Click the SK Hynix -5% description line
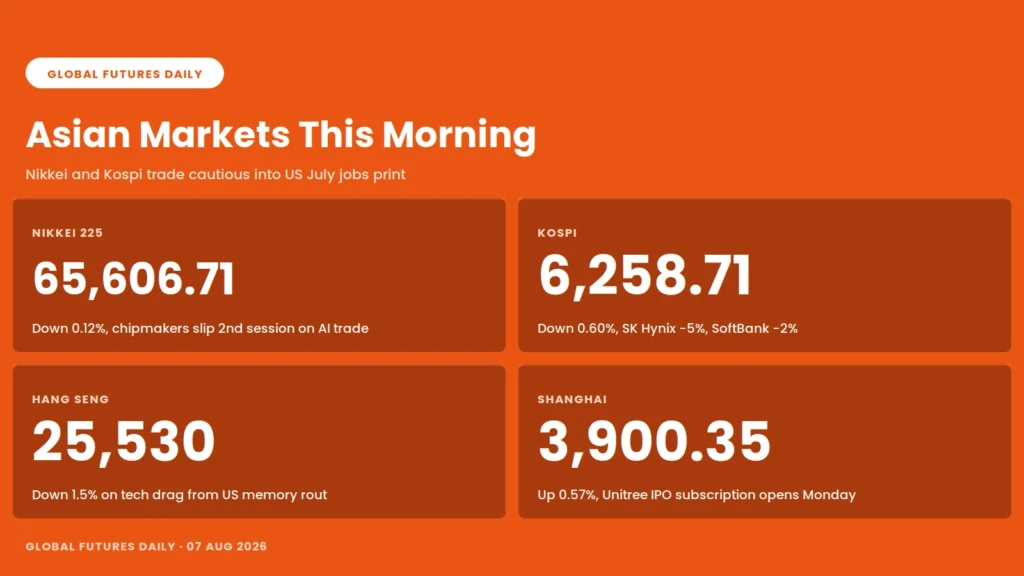The width and height of the screenshot is (1024, 576). 667,328
